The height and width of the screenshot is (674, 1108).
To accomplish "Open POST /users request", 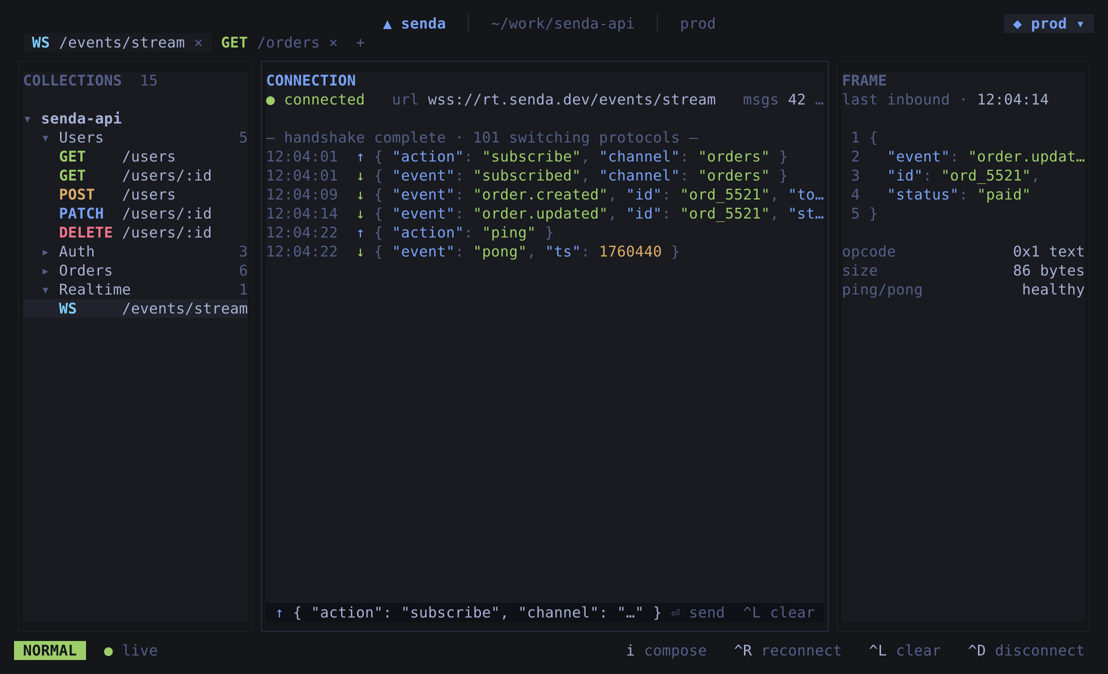I will [x=136, y=194].
